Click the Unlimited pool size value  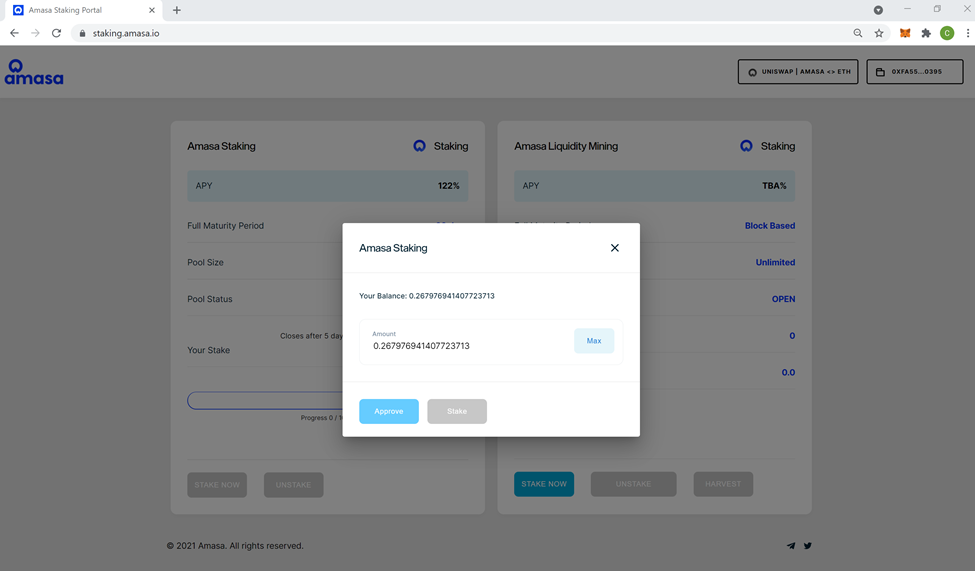(775, 262)
